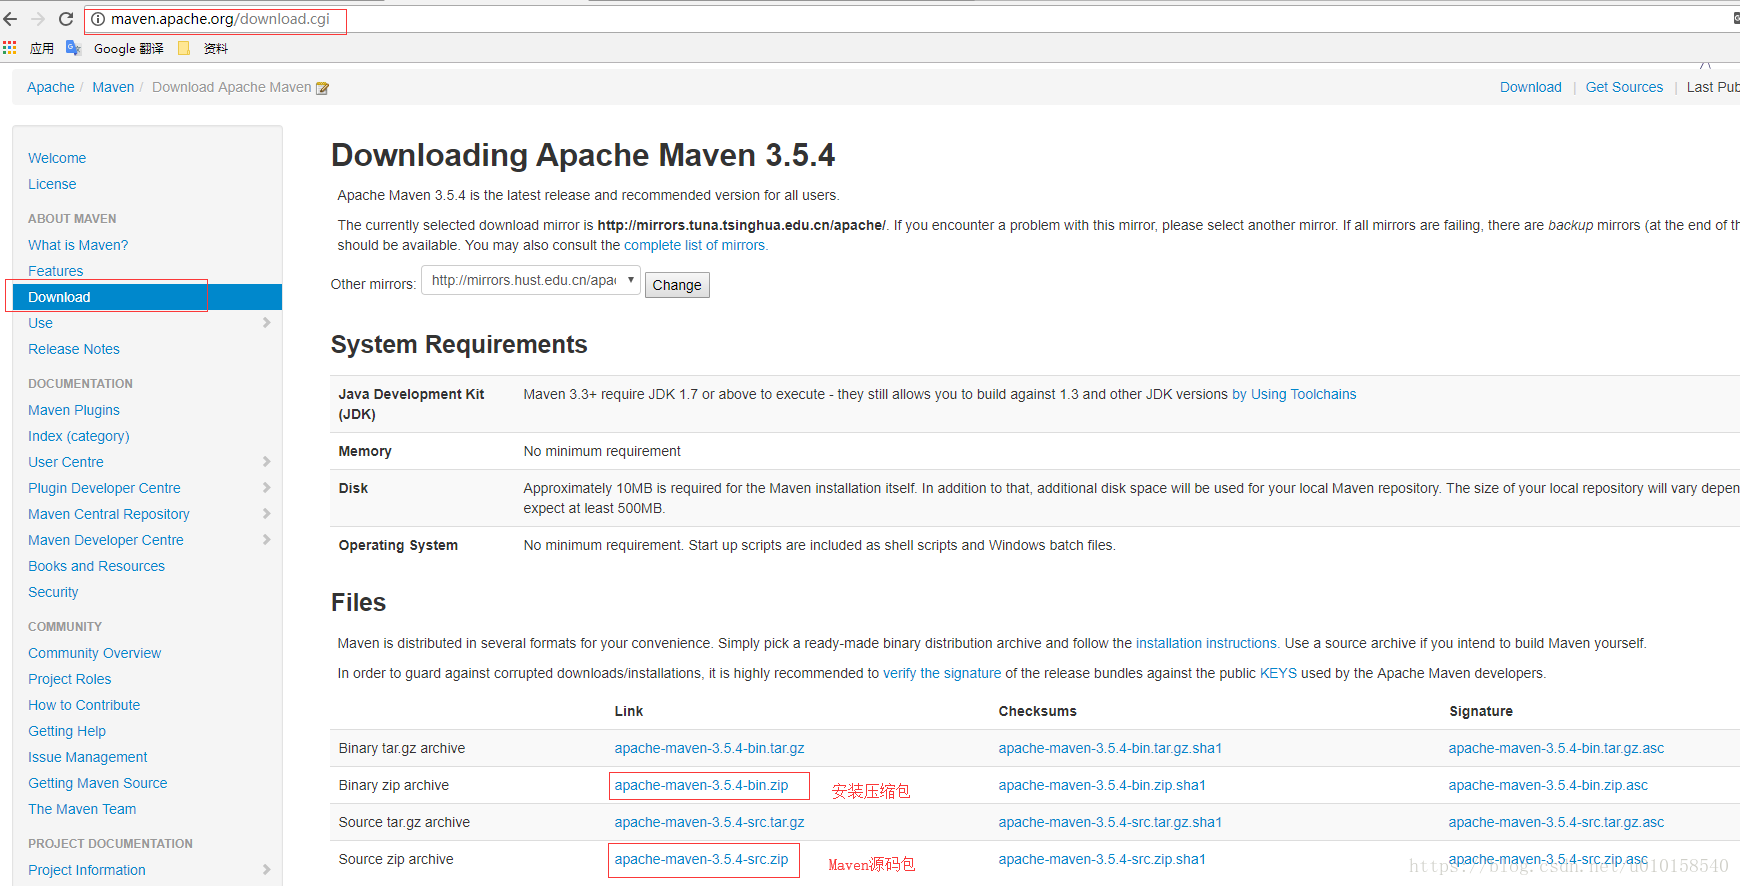
Task: Download apache-maven-3.5.4-bin.tar.gz
Action: tap(709, 748)
